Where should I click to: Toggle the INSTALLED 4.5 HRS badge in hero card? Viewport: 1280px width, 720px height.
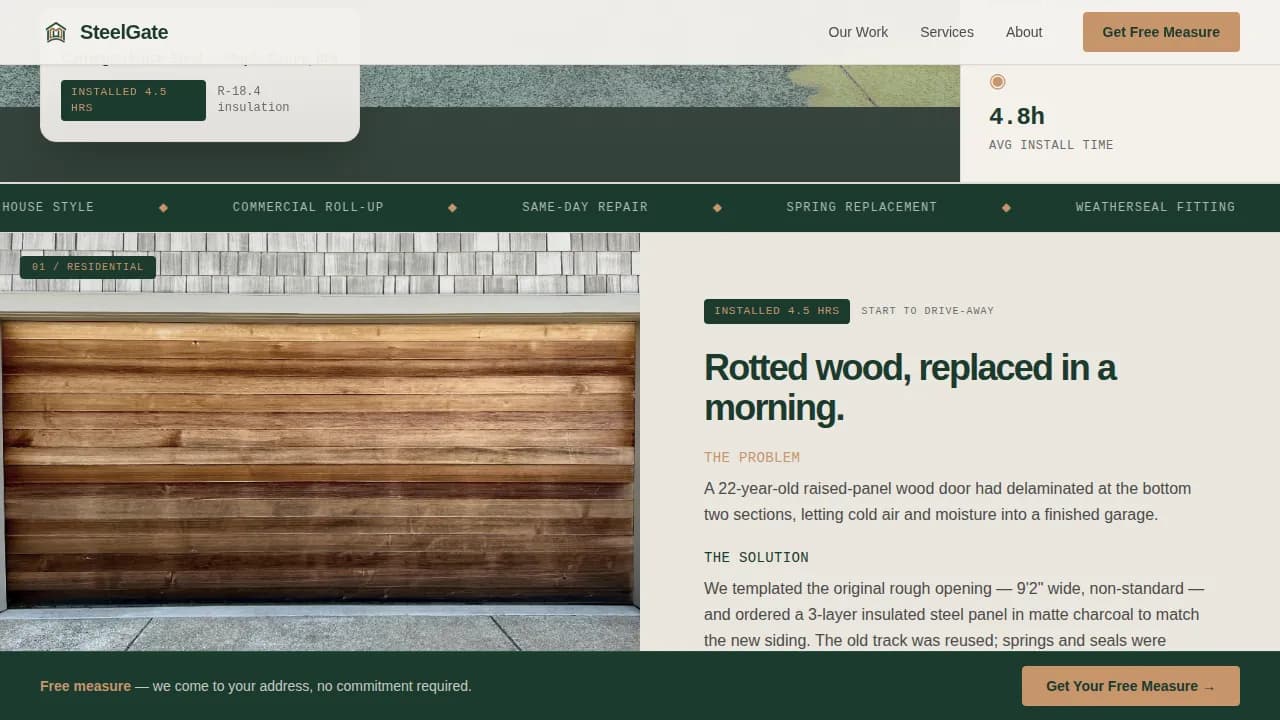[133, 99]
